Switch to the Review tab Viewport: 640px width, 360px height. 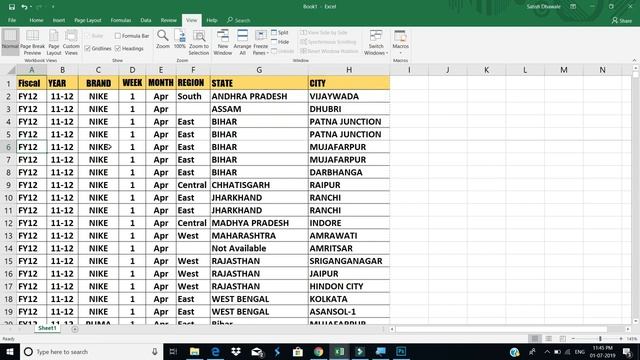(169, 20)
